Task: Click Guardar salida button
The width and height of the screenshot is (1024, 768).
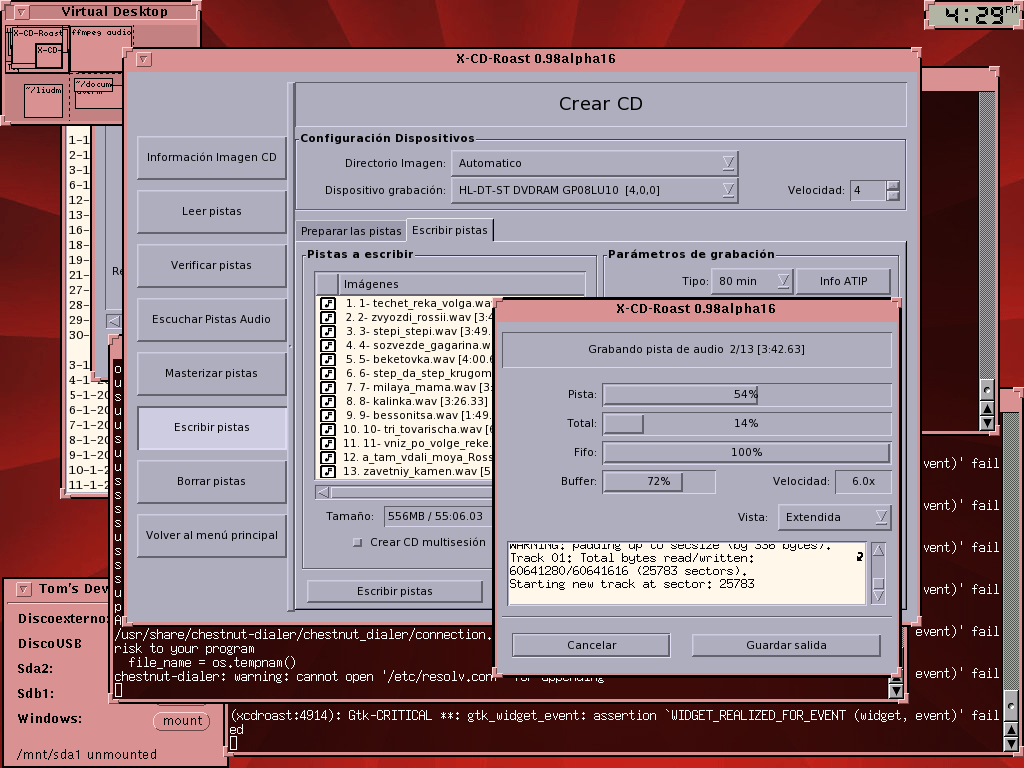Action: pyautogui.click(x=786, y=645)
